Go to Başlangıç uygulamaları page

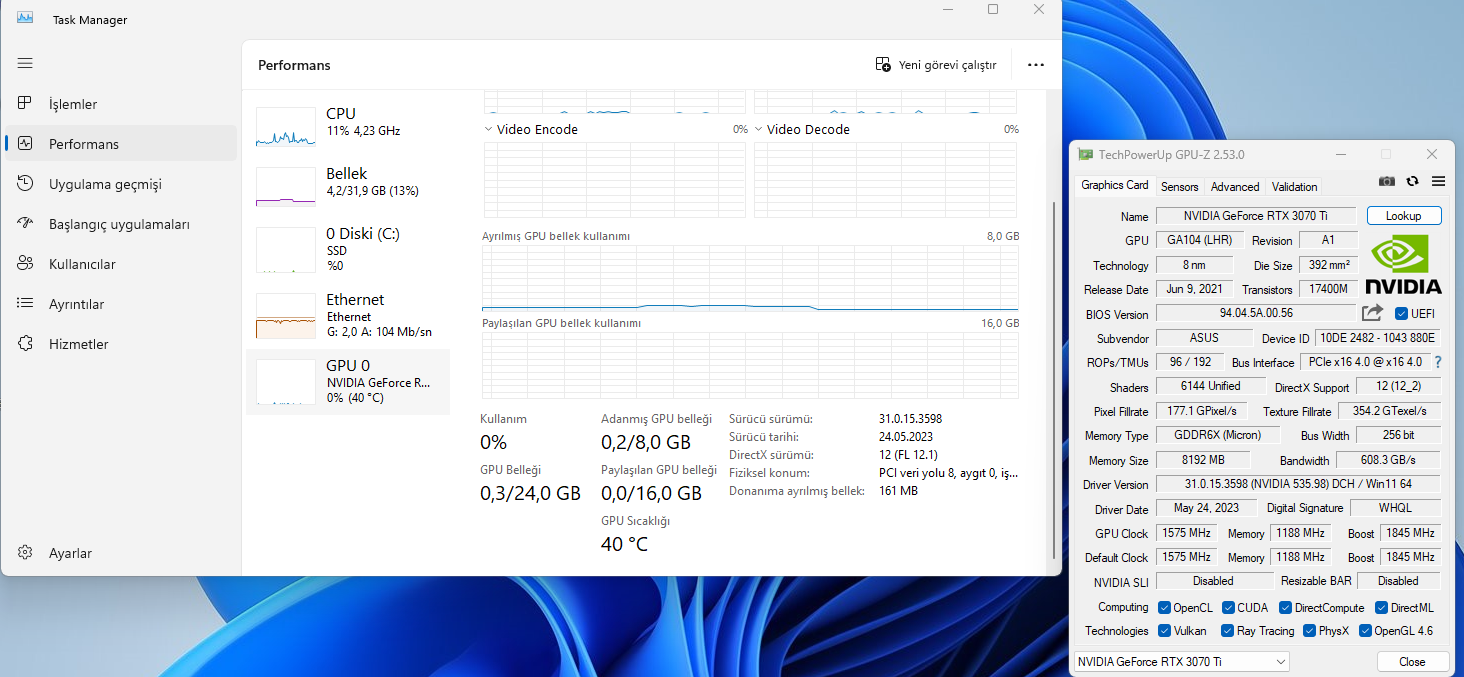[x=121, y=224]
